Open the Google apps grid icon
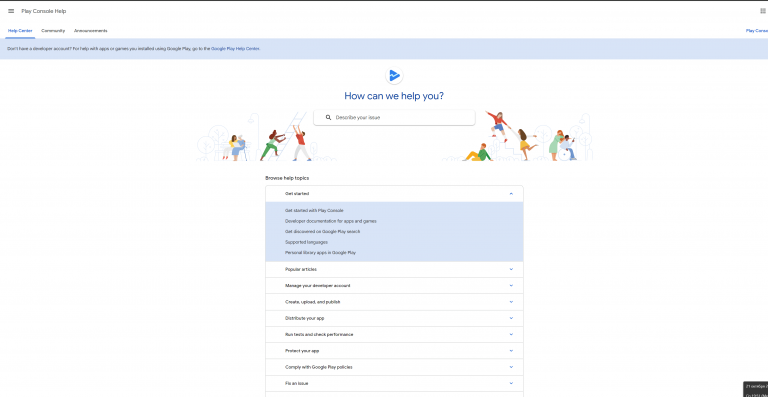 coord(763,11)
